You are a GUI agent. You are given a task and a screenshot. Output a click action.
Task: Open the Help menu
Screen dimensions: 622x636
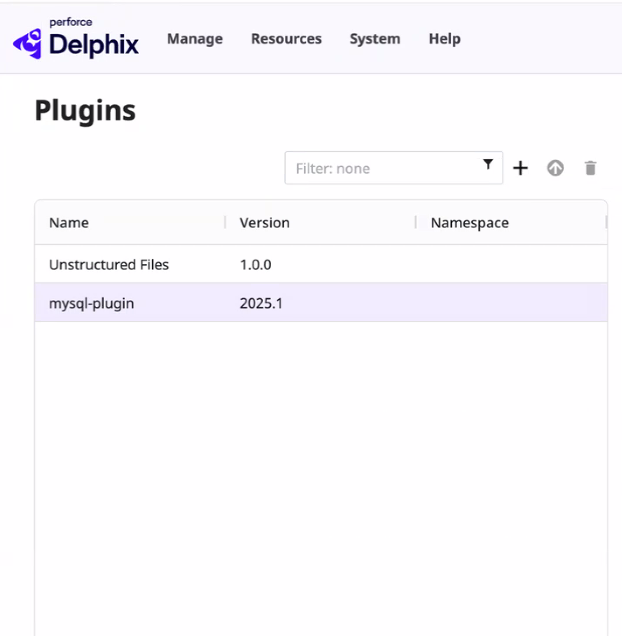pos(444,39)
